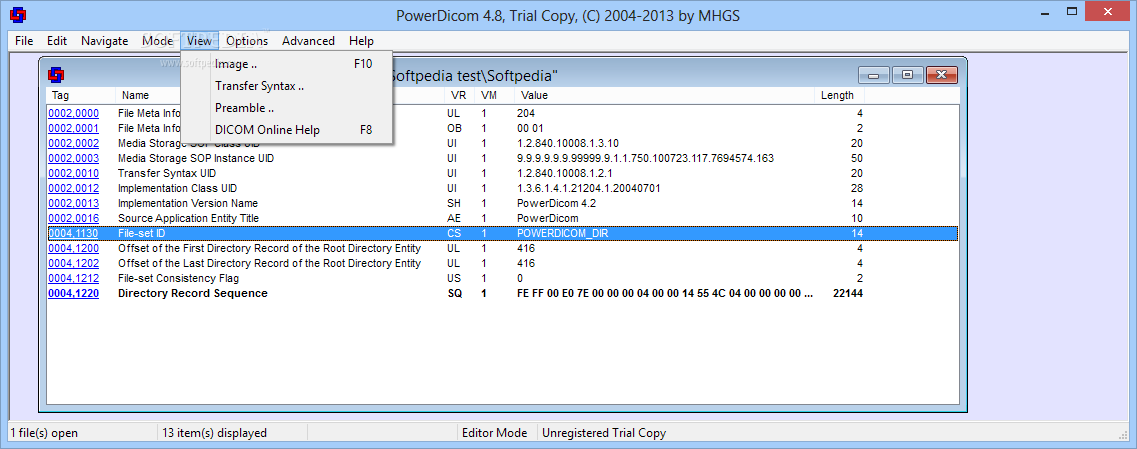Open tag link 0002,0016

pos(73,218)
